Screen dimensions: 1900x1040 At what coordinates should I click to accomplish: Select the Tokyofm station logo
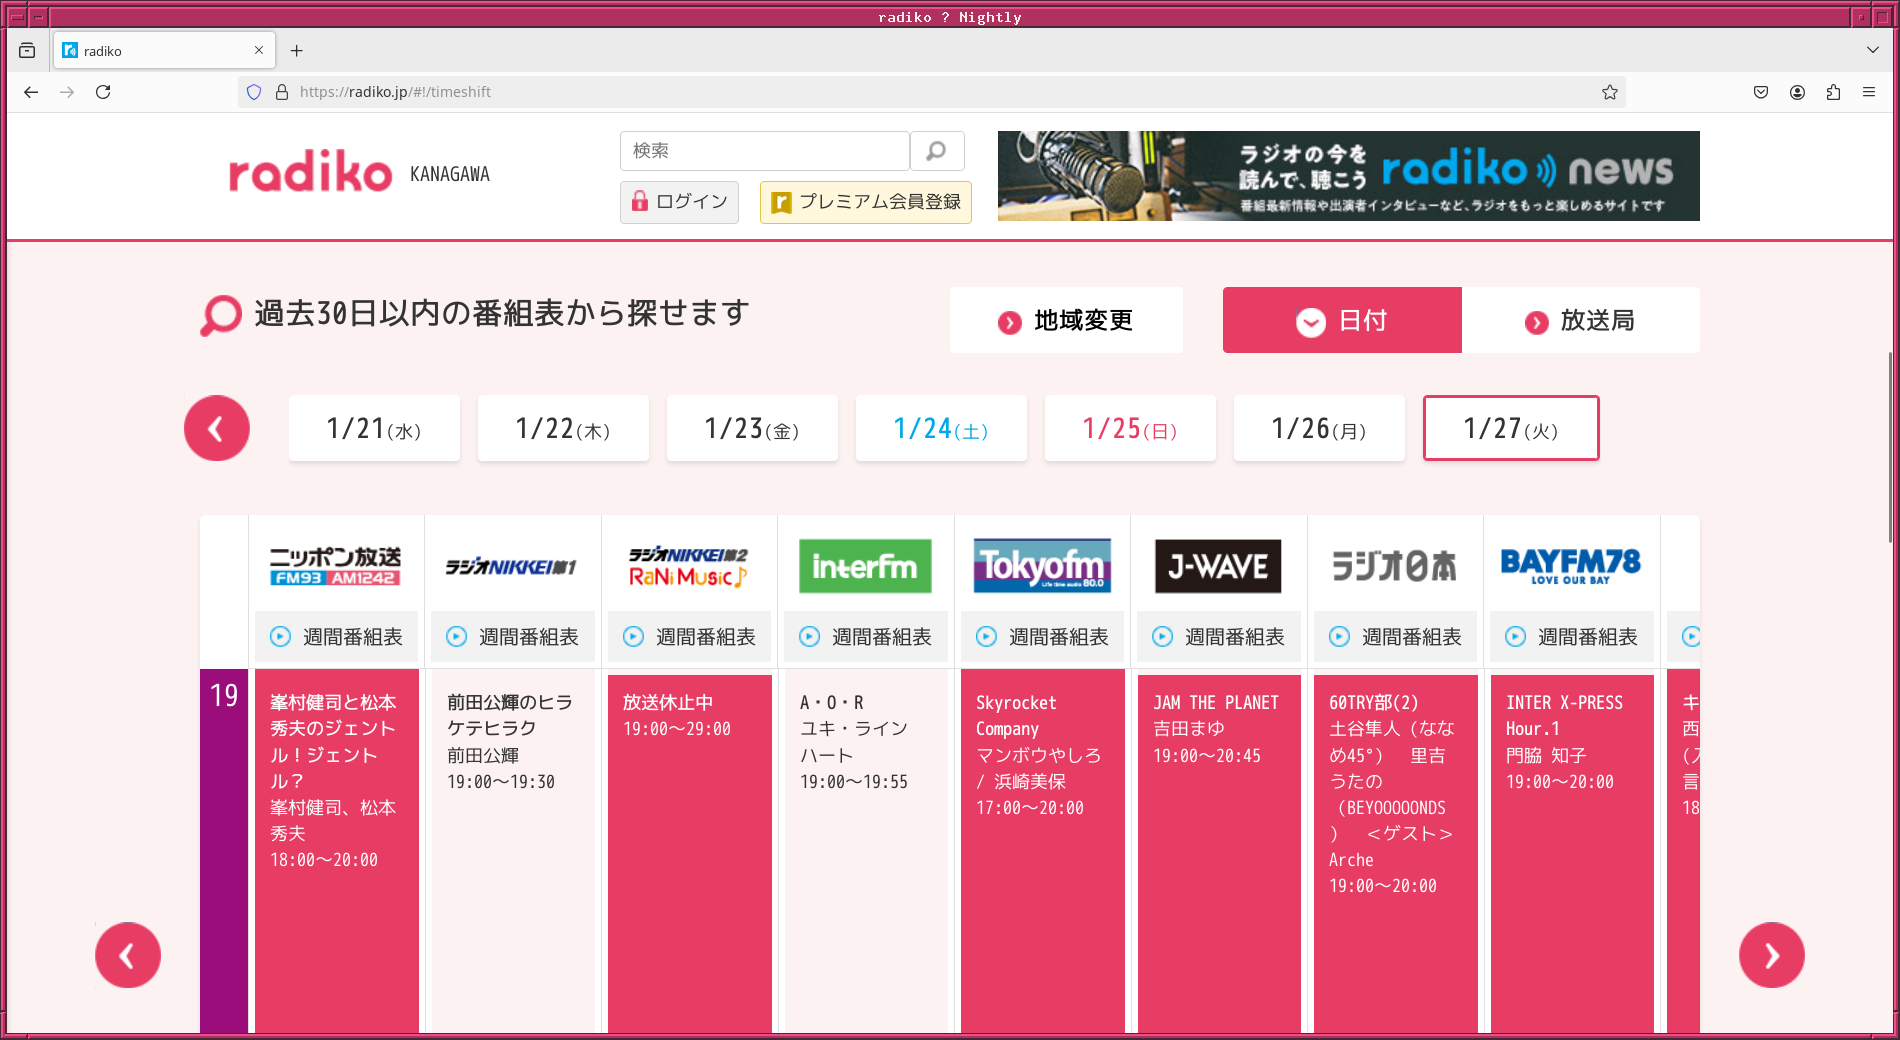tap(1042, 566)
